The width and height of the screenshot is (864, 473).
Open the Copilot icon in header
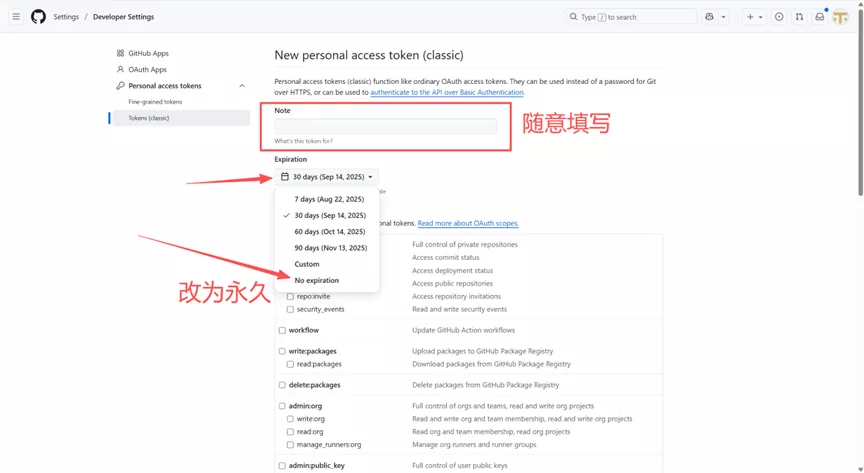coord(710,17)
